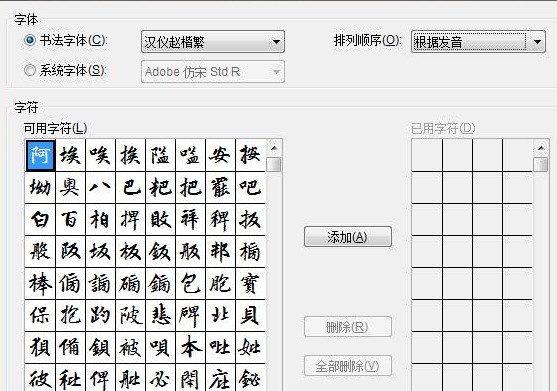Select the character 邦 in available list

[x=220, y=251]
